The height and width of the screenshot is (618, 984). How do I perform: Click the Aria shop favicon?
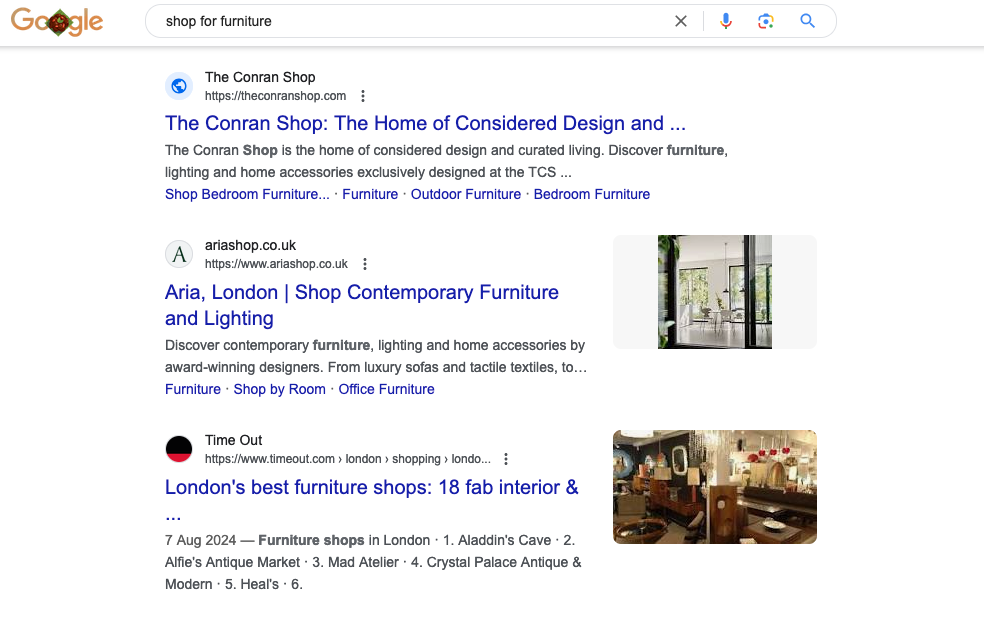pyautogui.click(x=179, y=254)
